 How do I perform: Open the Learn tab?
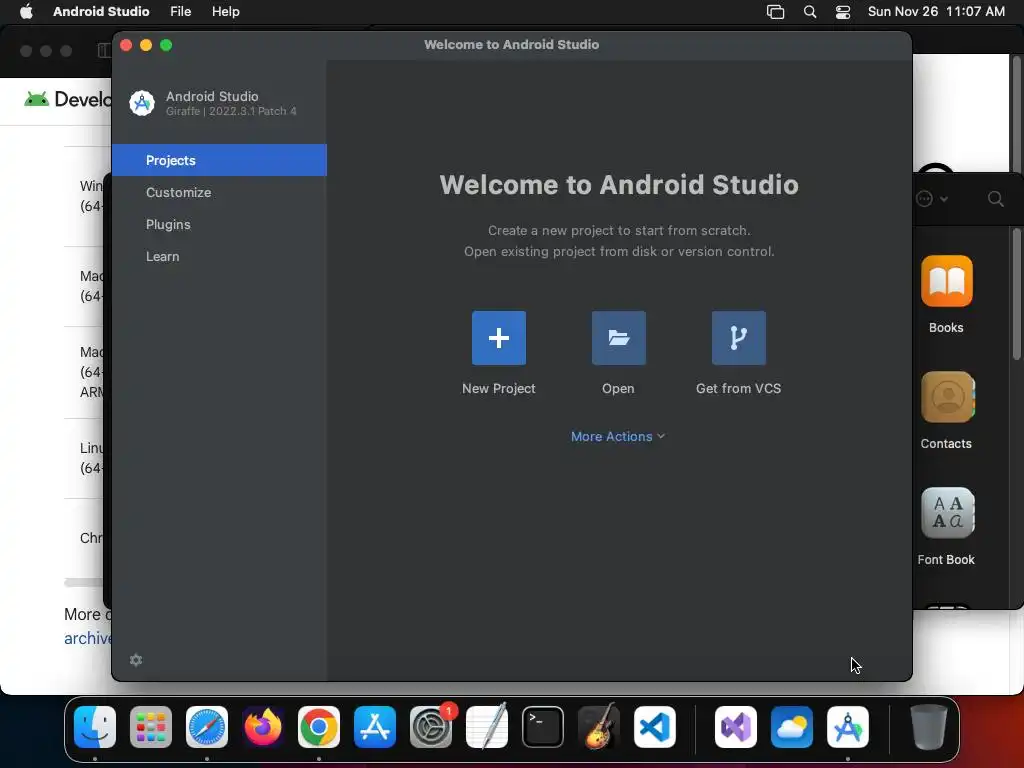pyautogui.click(x=219, y=256)
